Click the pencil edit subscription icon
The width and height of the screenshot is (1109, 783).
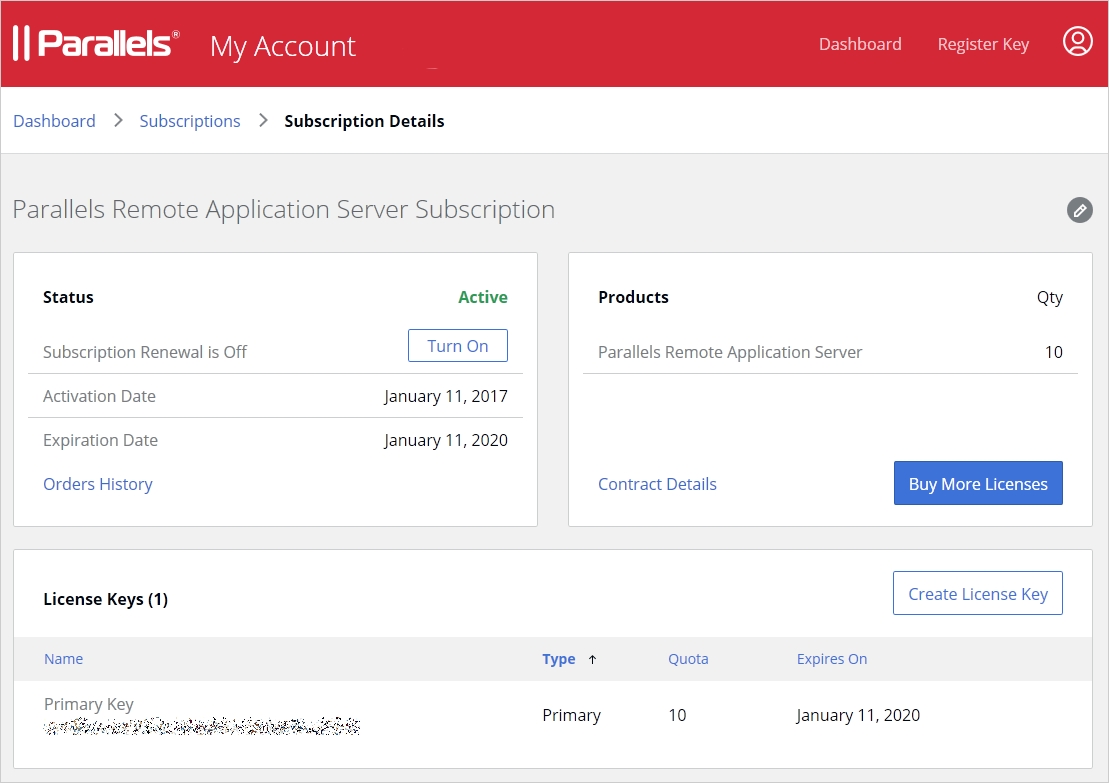pos(1079,210)
